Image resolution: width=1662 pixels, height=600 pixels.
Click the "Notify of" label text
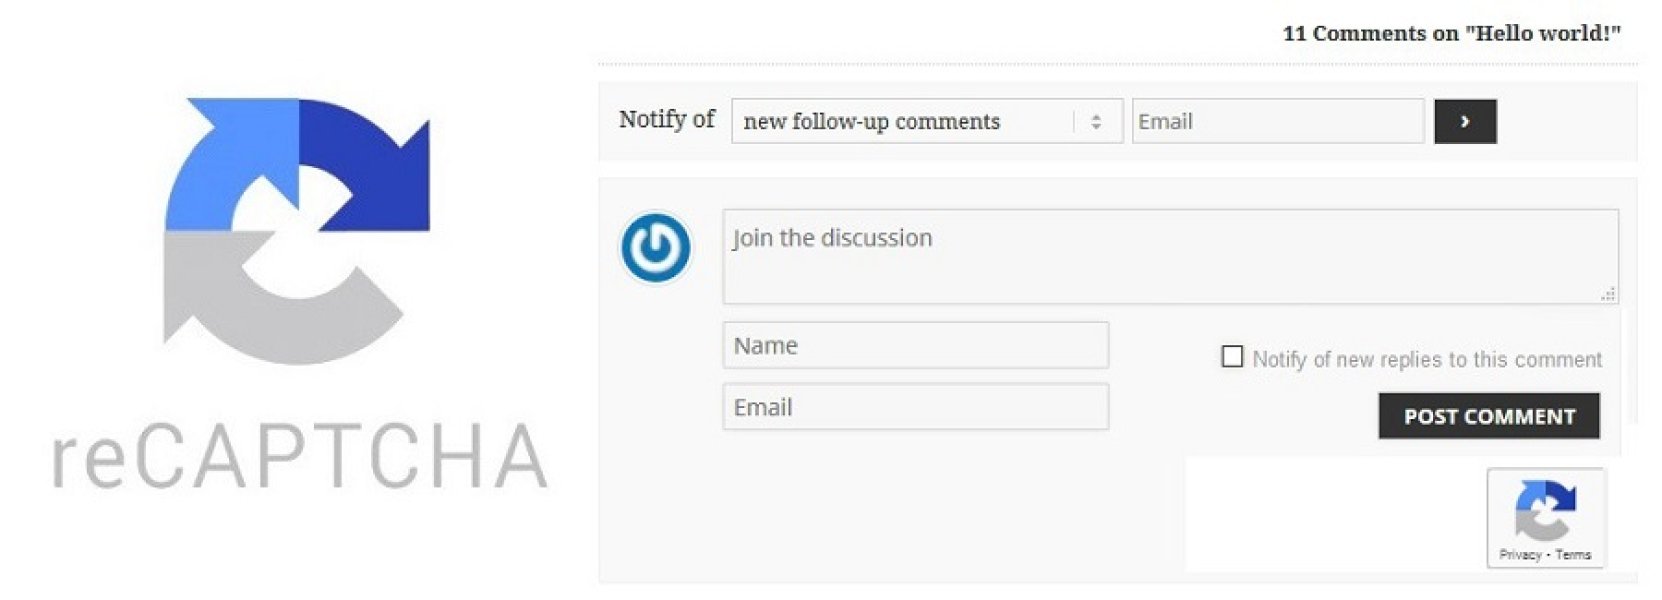point(667,119)
